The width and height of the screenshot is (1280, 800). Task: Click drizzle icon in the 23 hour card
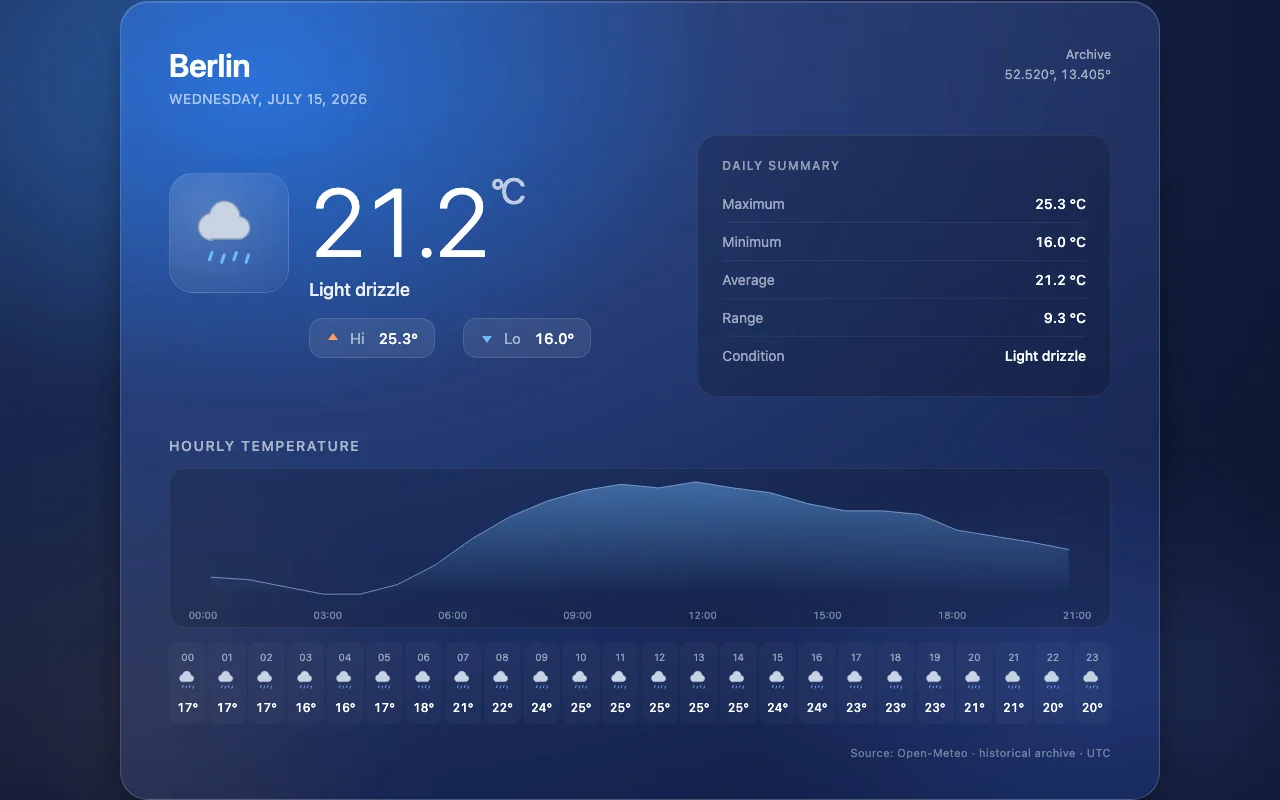[1092, 680]
